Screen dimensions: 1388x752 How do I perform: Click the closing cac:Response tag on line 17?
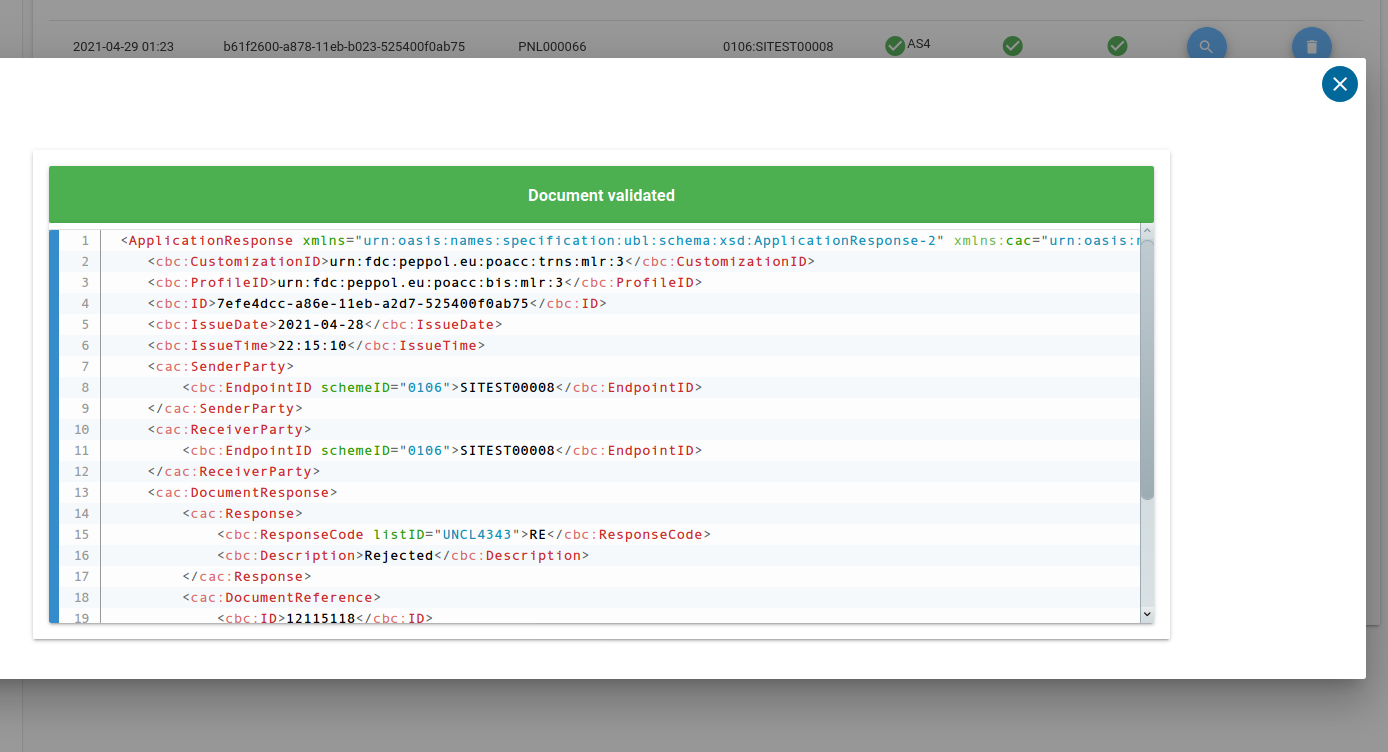tap(247, 577)
